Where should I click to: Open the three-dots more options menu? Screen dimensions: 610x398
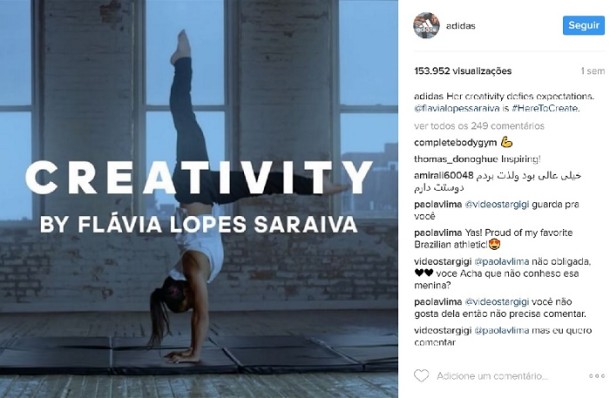596,376
